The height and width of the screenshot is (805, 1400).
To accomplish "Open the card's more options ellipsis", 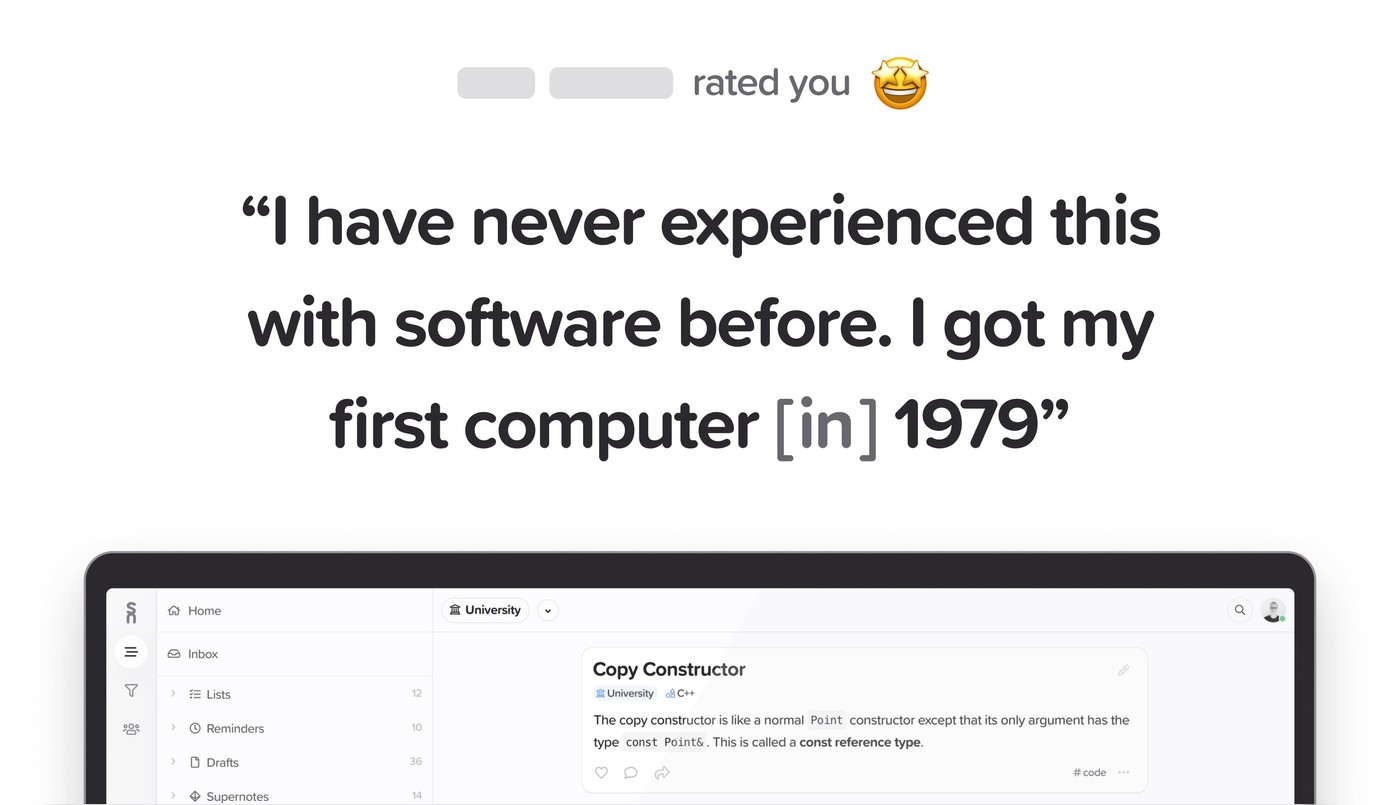I will (1124, 772).
